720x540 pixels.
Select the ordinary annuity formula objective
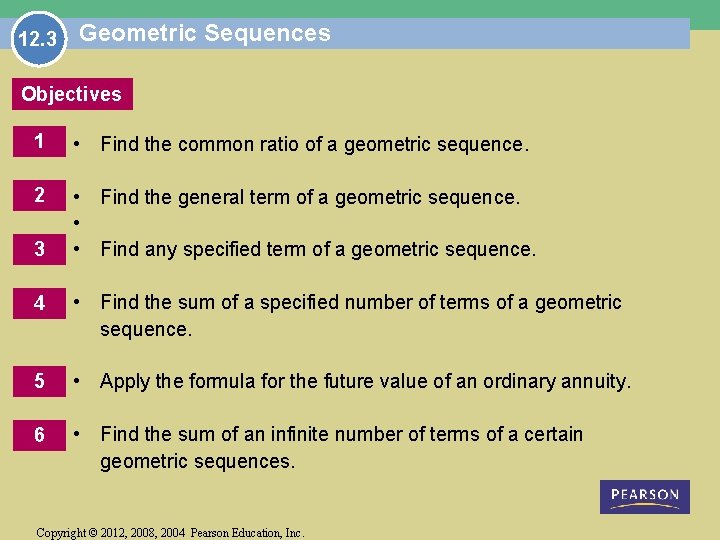pos(366,381)
